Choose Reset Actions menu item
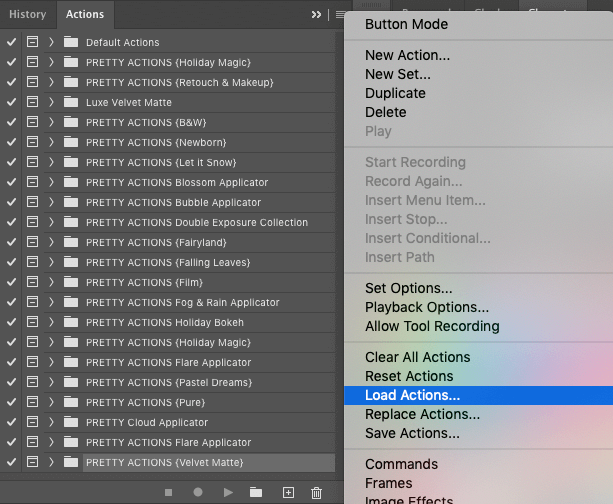The height and width of the screenshot is (504, 613). click(x=479, y=376)
